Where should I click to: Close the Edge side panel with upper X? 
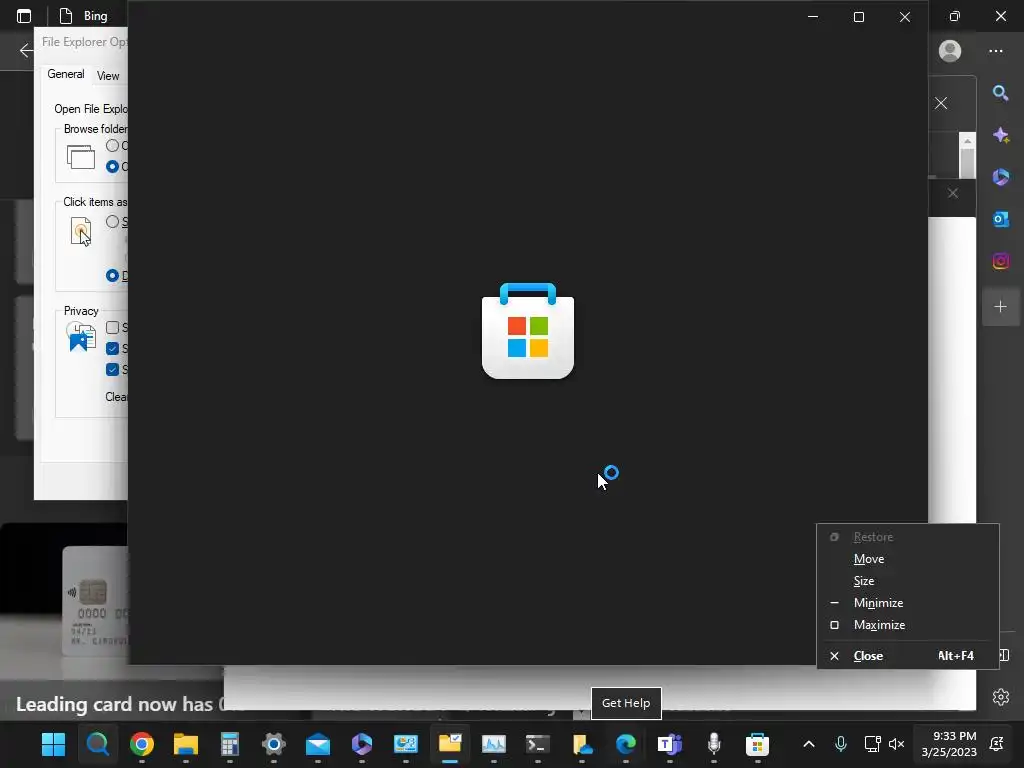pyautogui.click(x=941, y=103)
